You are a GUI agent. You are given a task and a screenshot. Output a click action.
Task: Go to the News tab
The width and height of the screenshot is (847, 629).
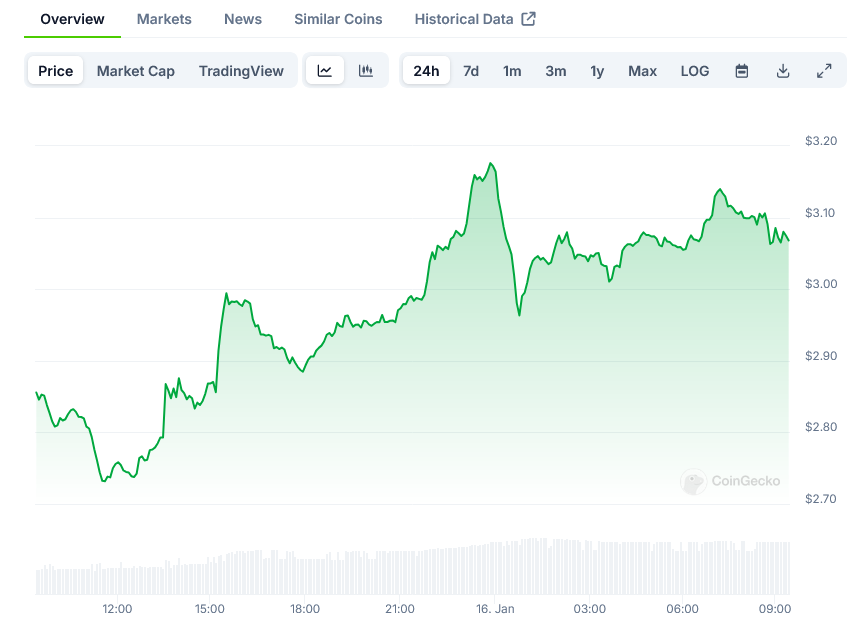click(243, 19)
